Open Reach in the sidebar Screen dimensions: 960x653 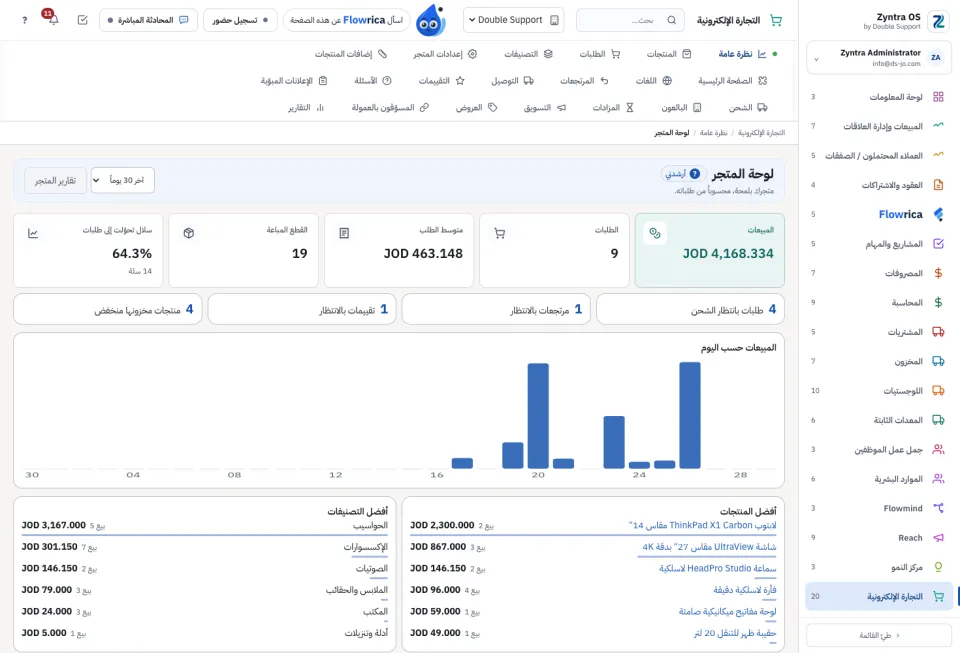click(879, 537)
